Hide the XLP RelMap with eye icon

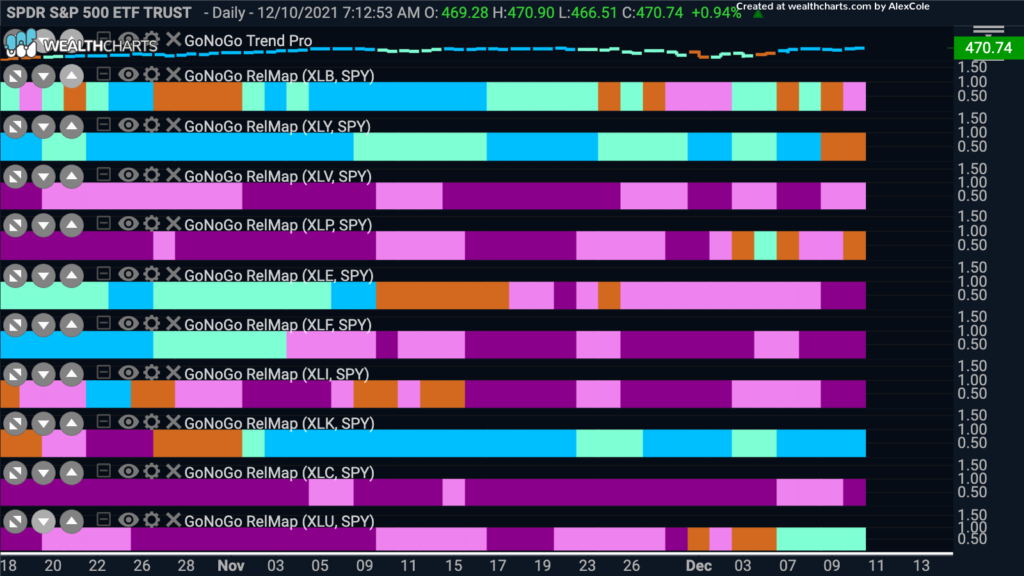[x=128, y=223]
